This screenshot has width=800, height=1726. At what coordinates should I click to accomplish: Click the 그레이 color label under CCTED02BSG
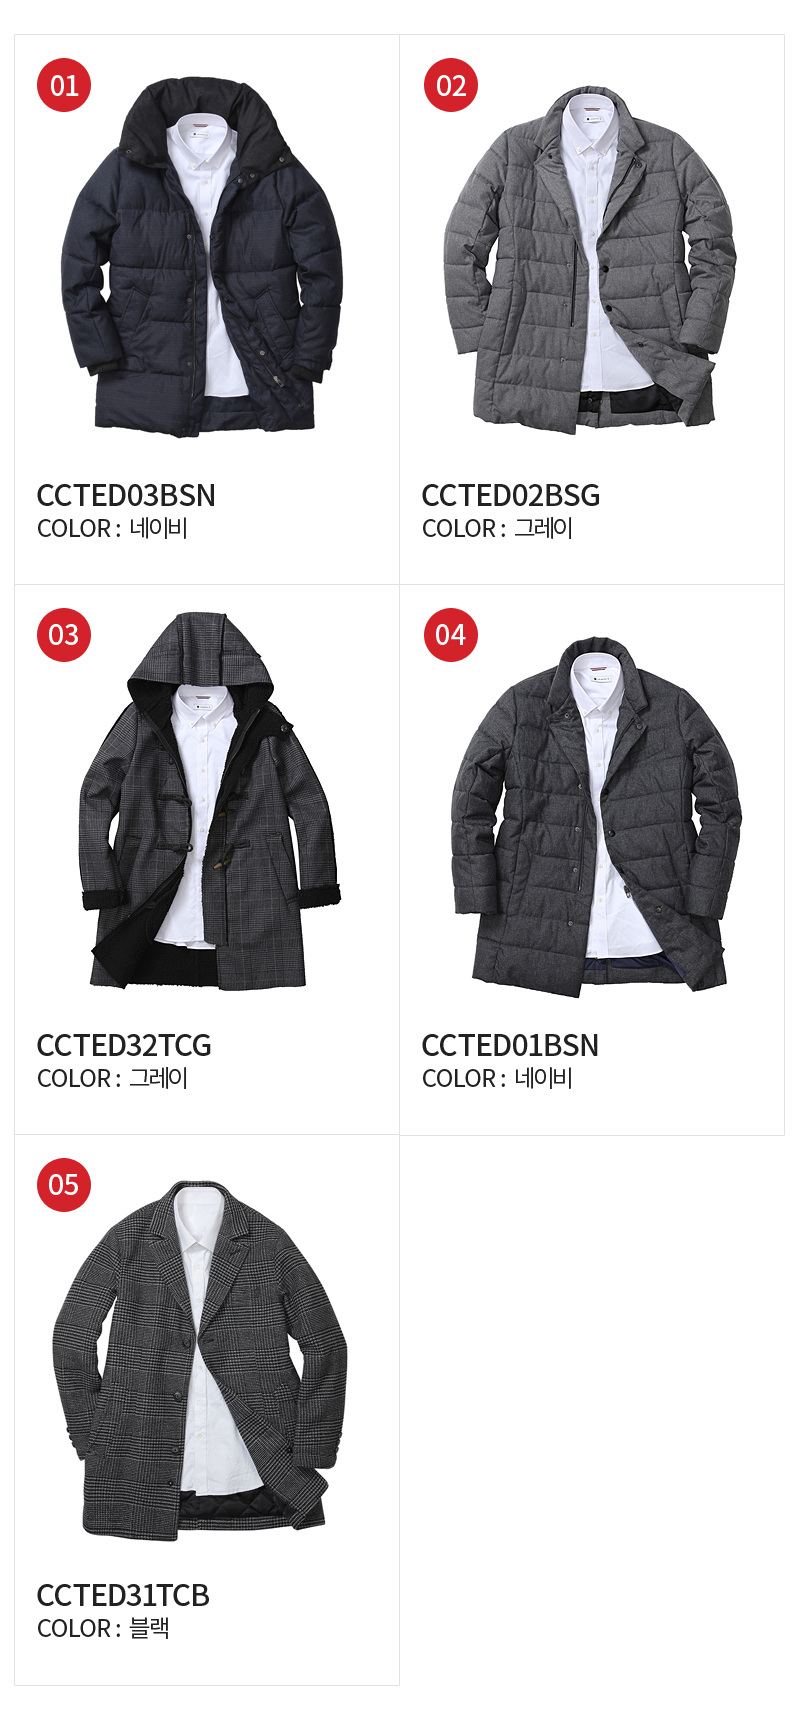[544, 528]
